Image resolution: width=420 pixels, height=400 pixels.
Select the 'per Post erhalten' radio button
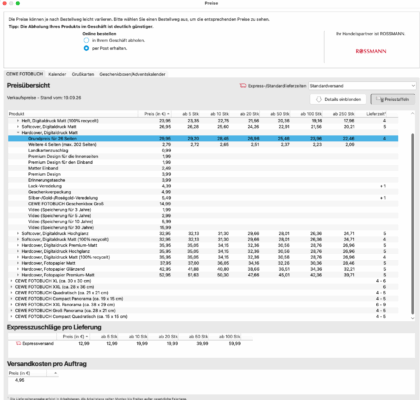[x=86, y=48]
